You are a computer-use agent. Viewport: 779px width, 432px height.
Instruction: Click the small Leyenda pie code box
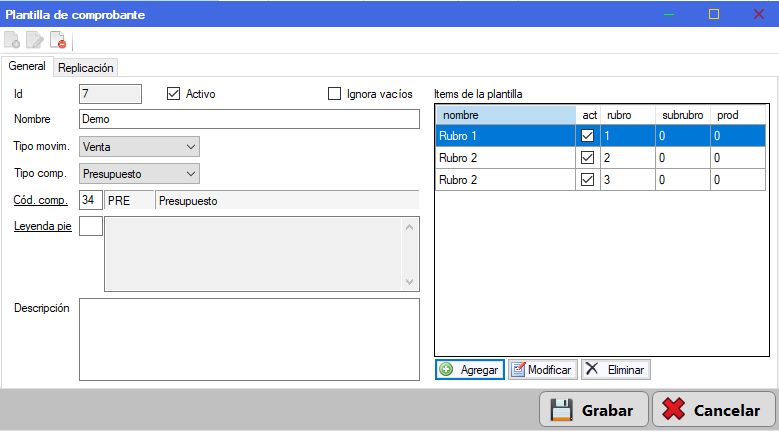91,226
